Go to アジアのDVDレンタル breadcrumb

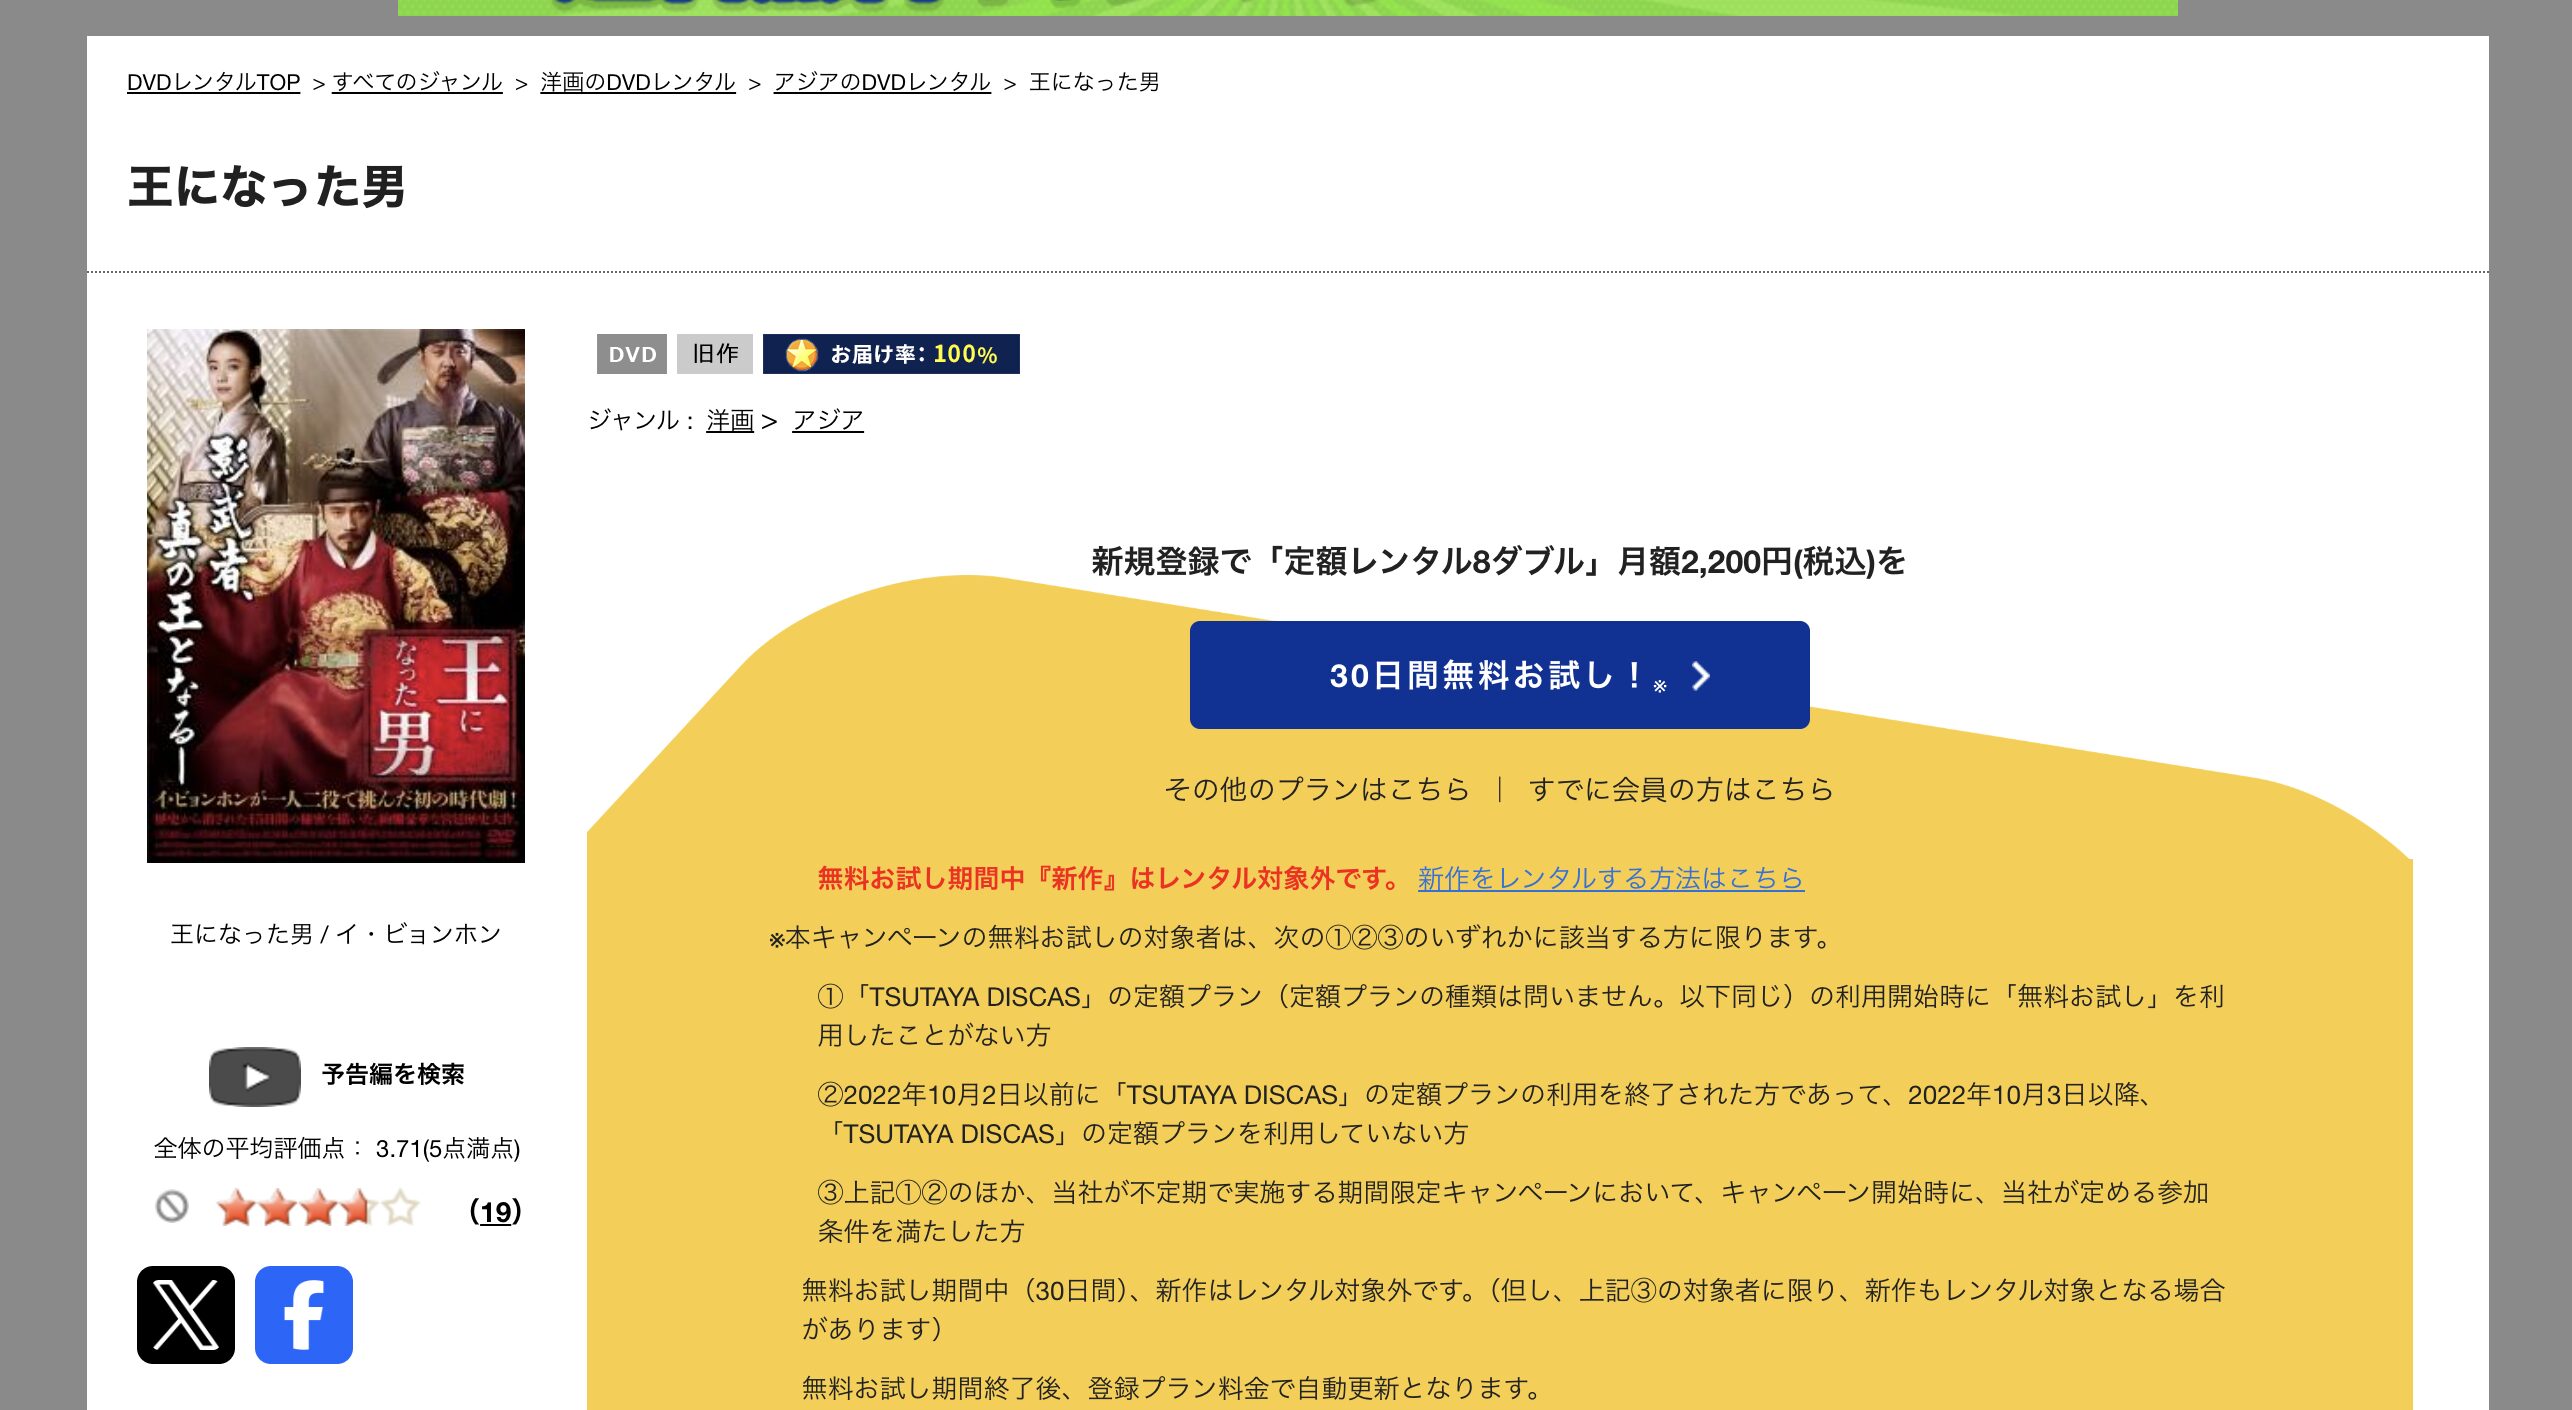pyautogui.click(x=882, y=82)
